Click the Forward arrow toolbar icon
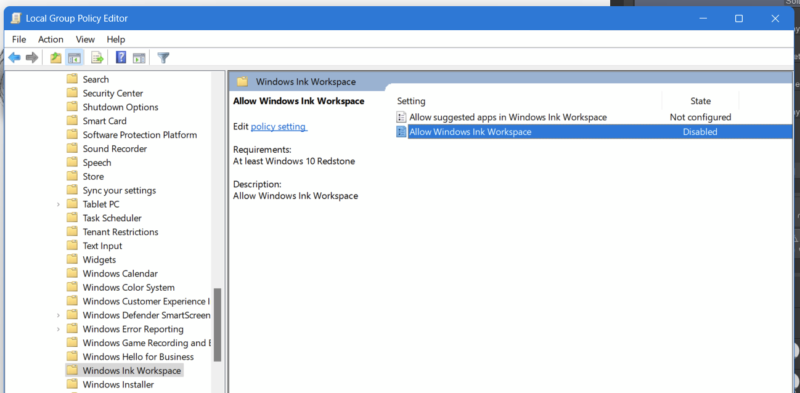The height and width of the screenshot is (393, 800). (x=32, y=58)
